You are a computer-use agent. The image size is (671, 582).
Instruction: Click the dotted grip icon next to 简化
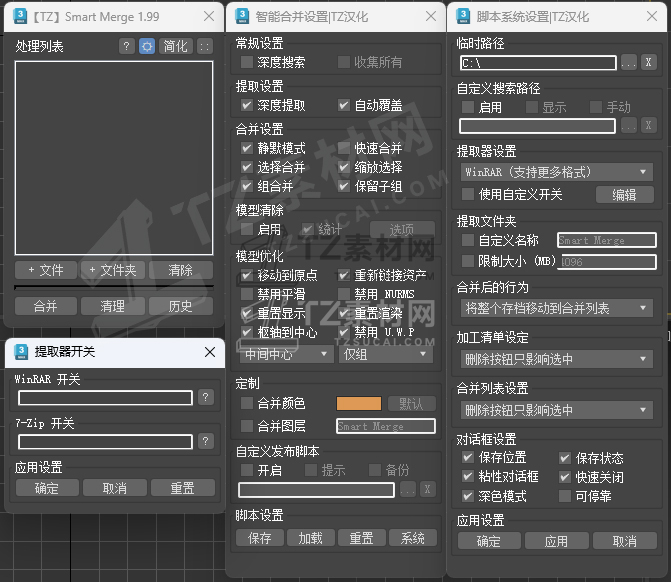(x=205, y=46)
